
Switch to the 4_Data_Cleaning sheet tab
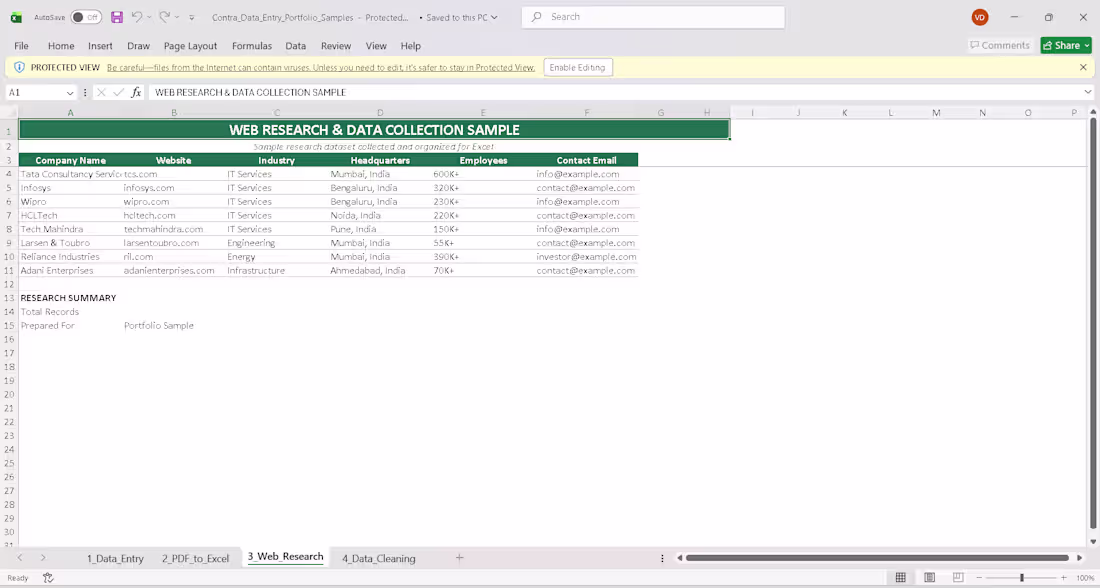[379, 559]
